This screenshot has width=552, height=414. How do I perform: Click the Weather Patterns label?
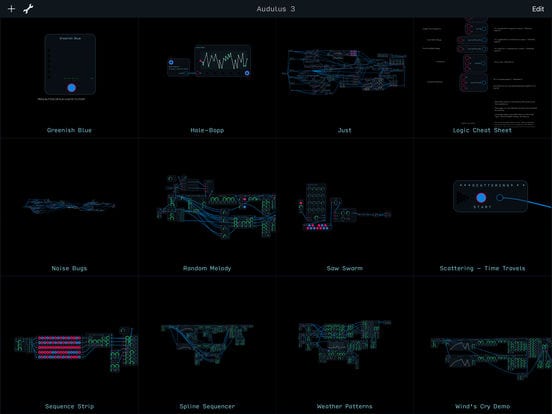[344, 406]
